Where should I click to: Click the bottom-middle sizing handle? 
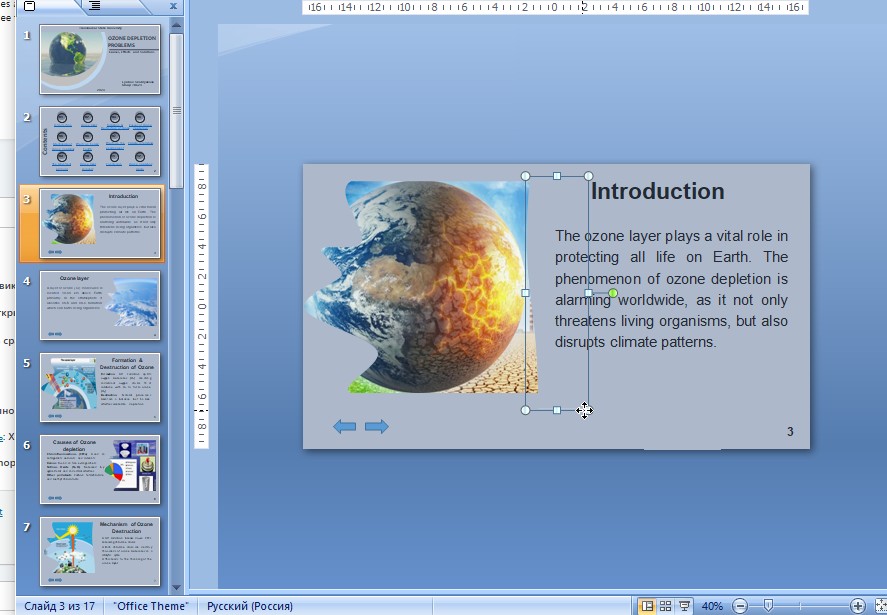(557, 410)
